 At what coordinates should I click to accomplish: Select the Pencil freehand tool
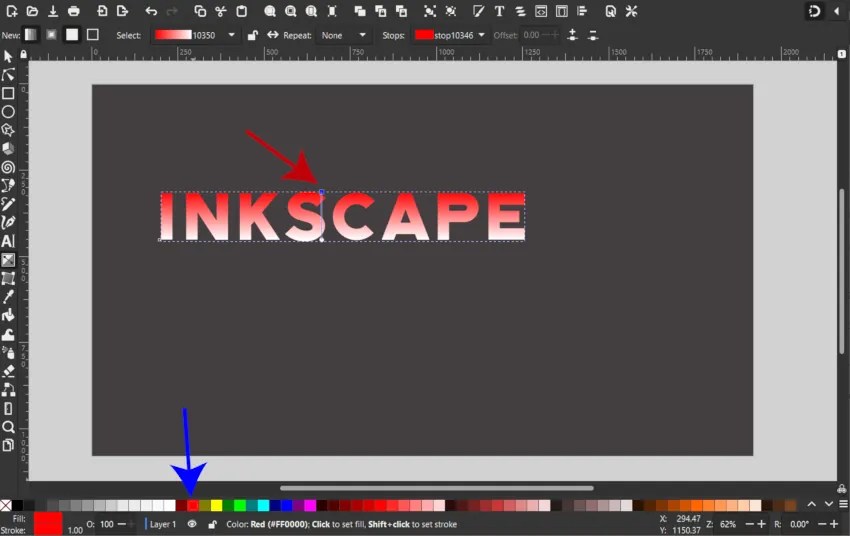[x=8, y=204]
